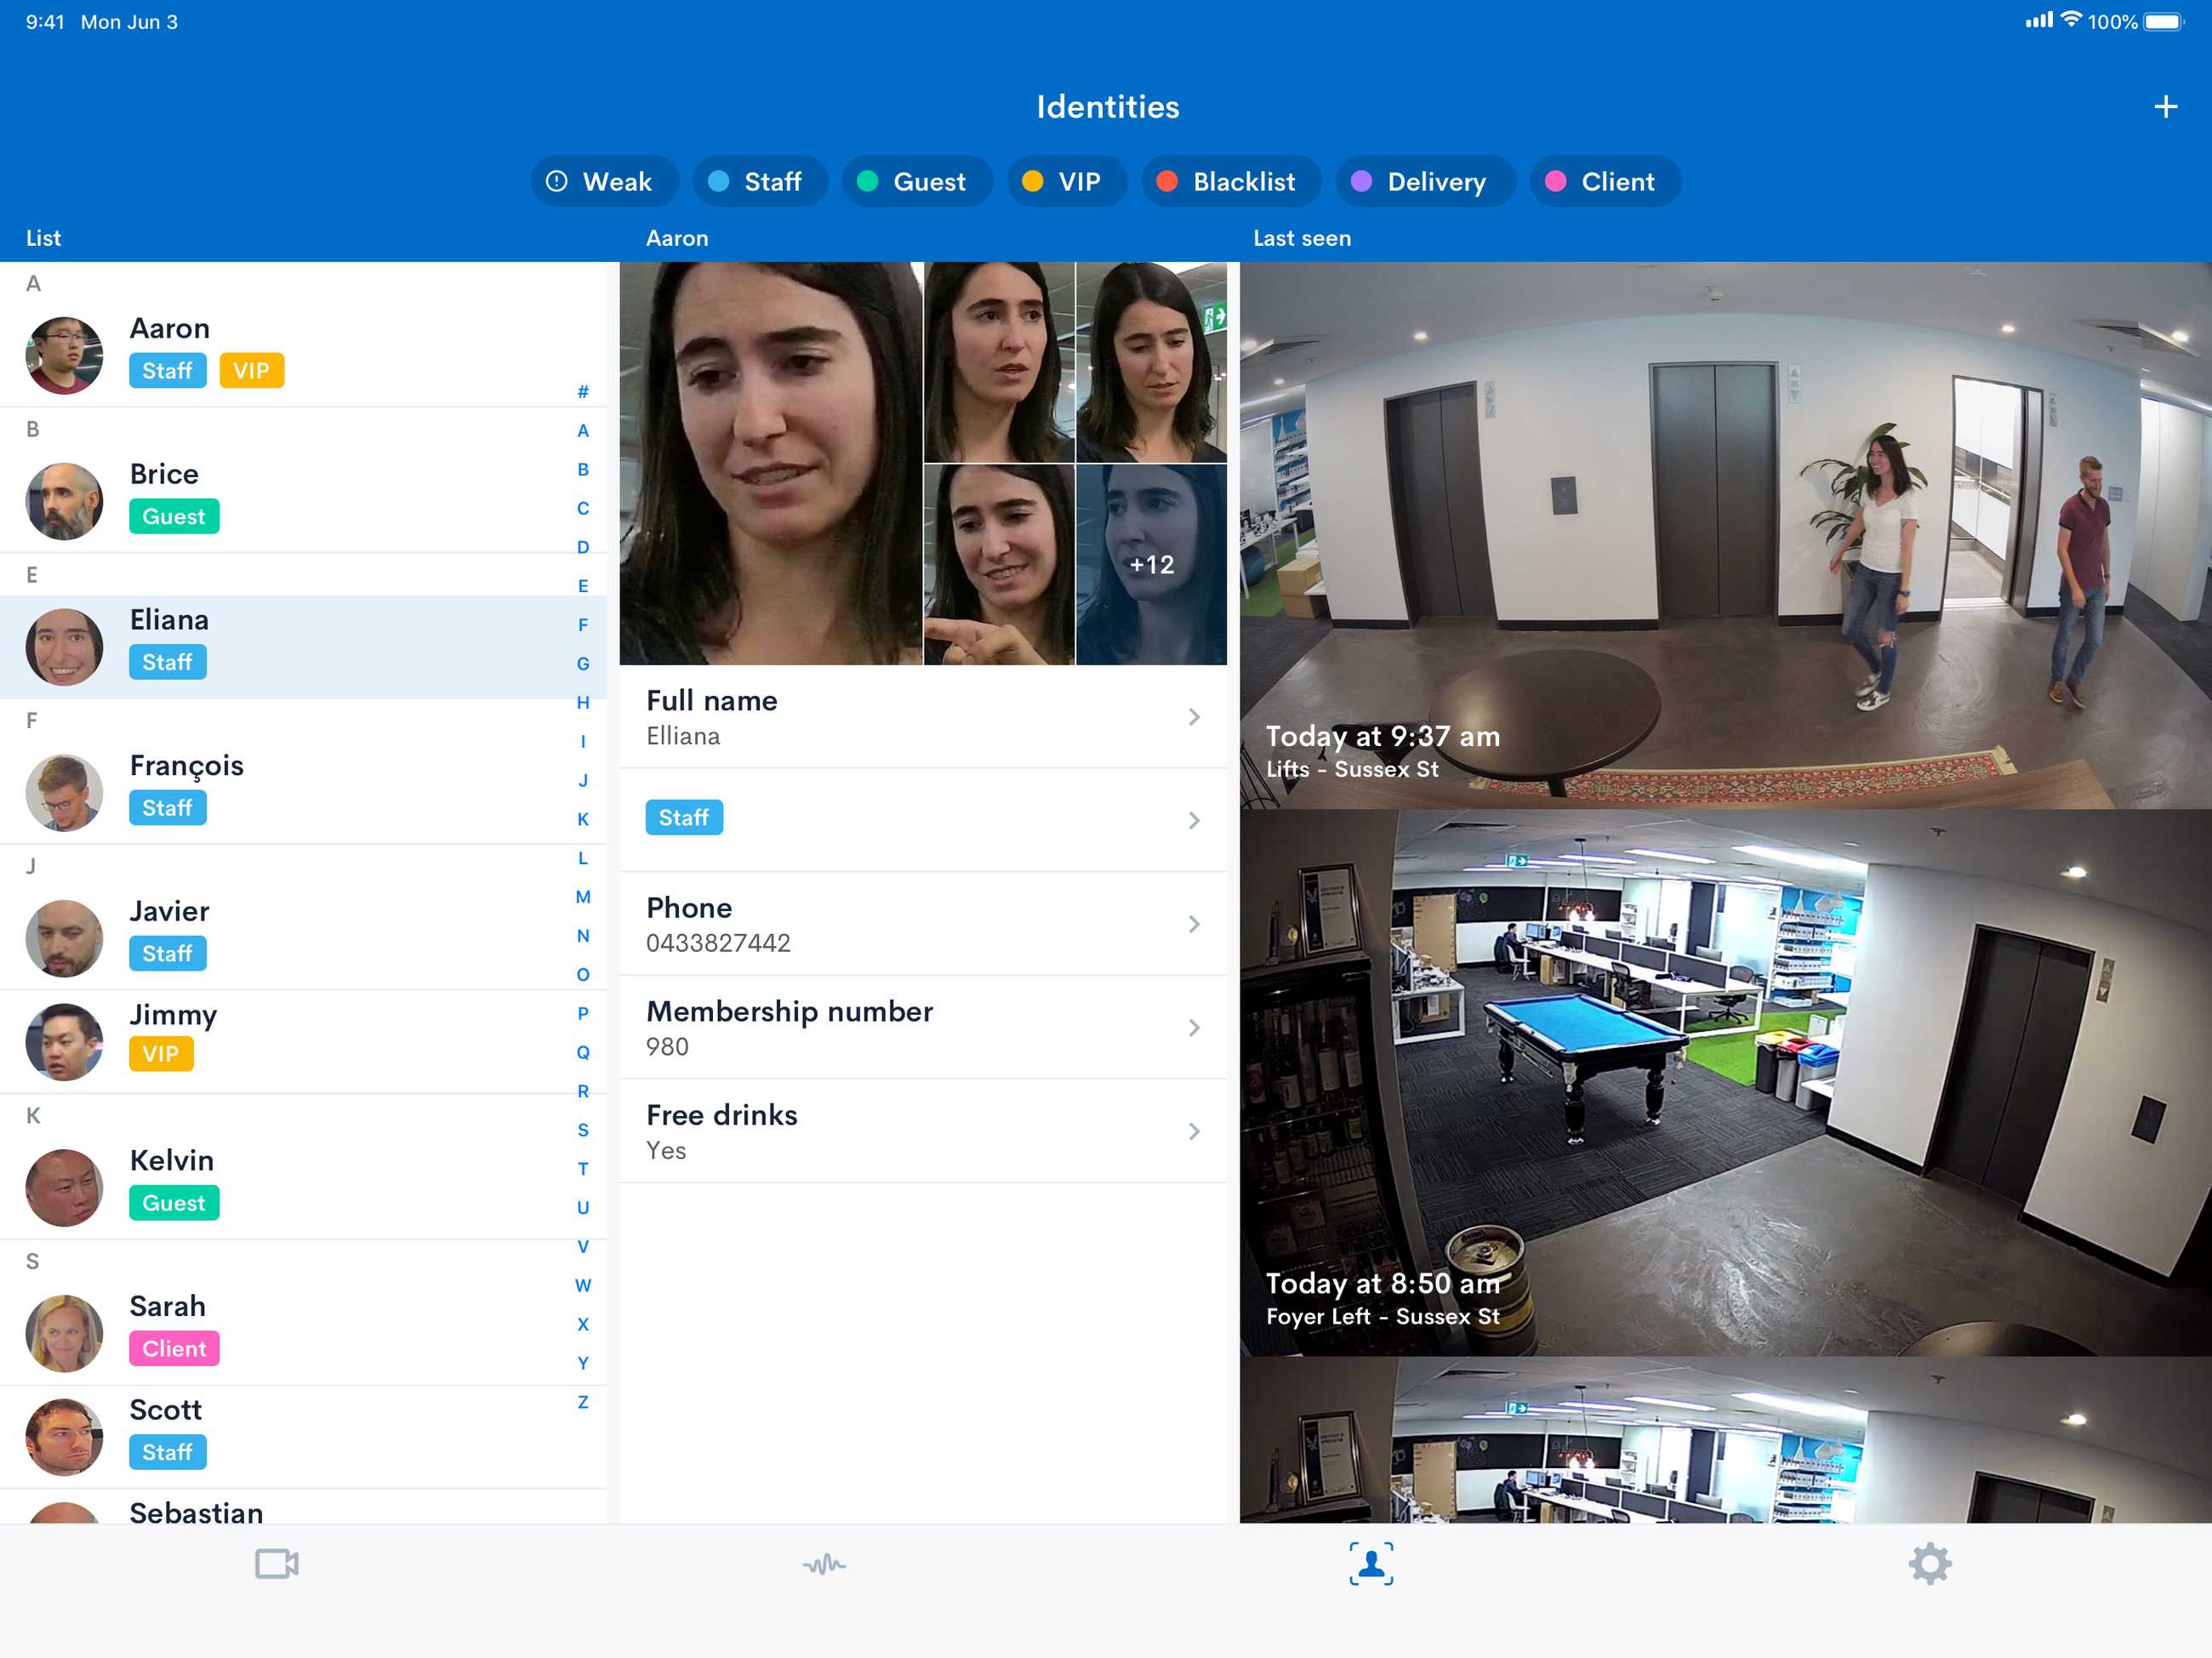Jump to letter Z in index
The height and width of the screenshot is (1658, 2212).
tap(583, 1402)
